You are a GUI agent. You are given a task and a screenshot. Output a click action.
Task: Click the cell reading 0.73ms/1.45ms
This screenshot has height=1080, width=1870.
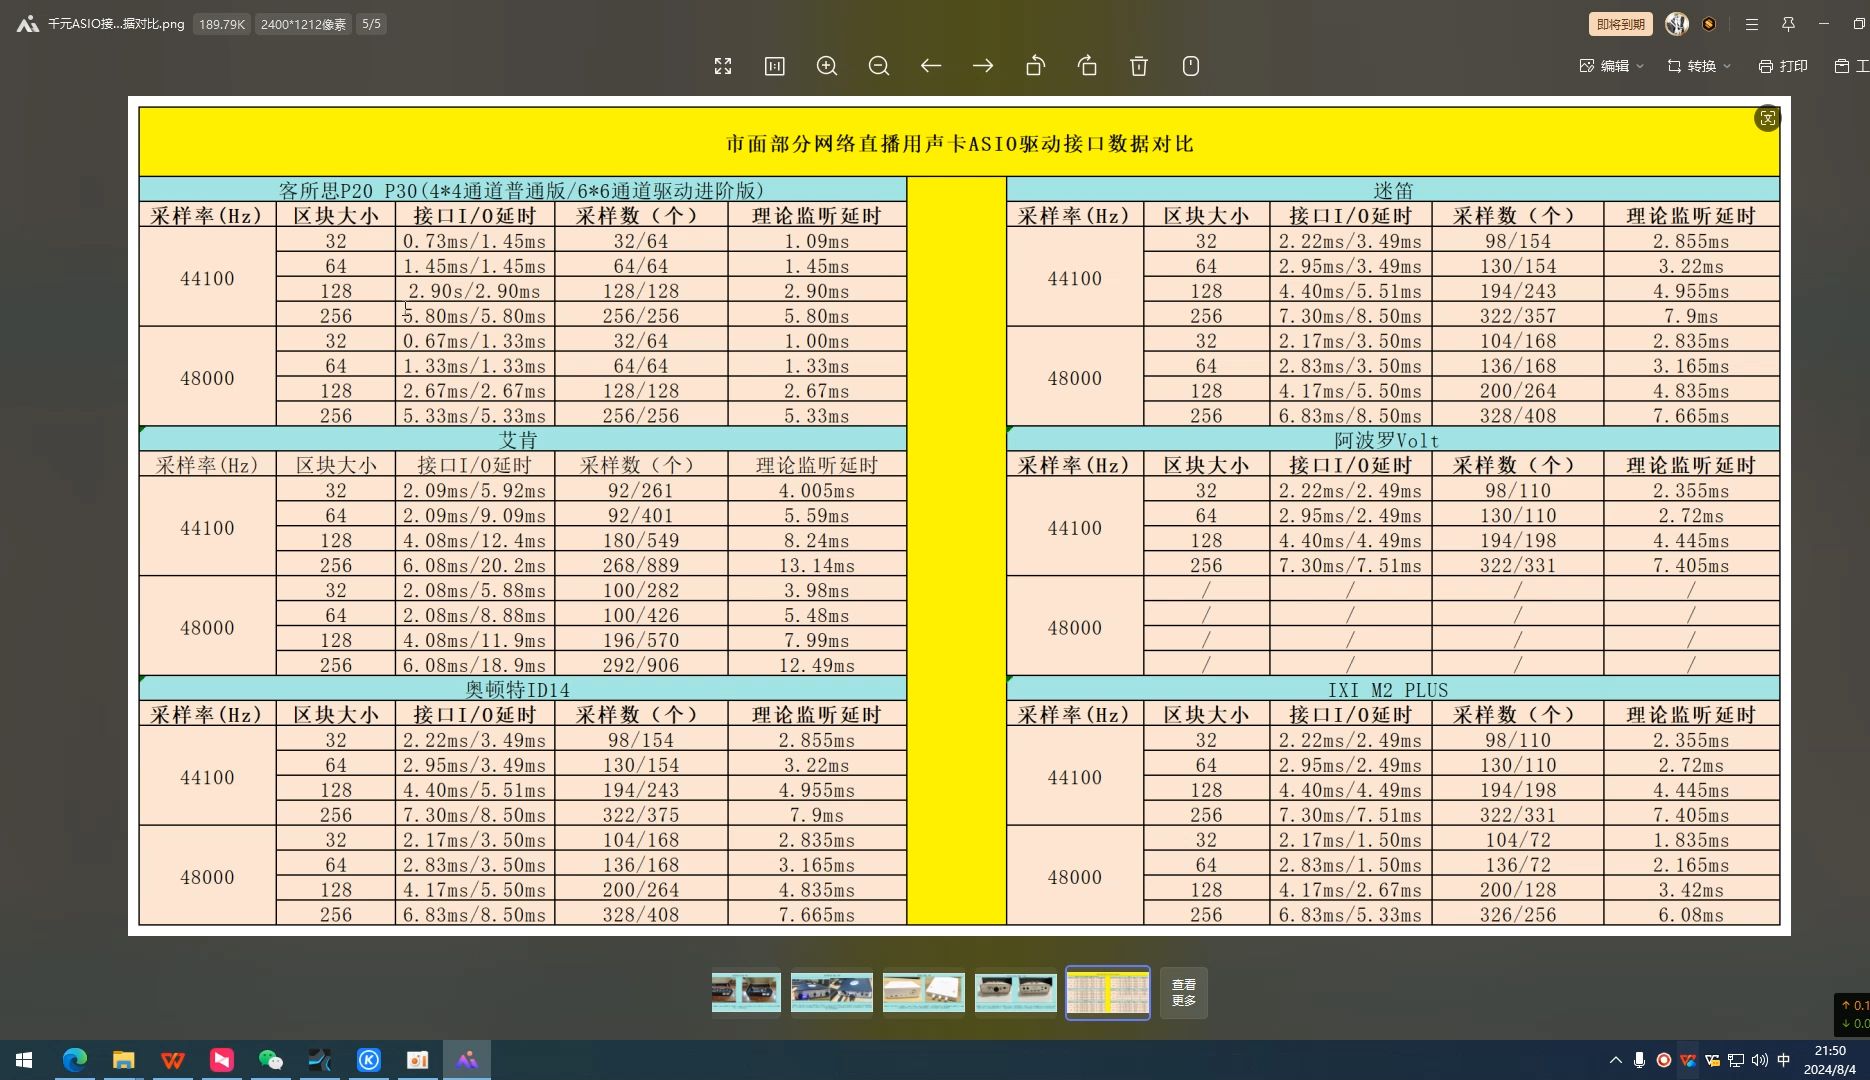[475, 241]
